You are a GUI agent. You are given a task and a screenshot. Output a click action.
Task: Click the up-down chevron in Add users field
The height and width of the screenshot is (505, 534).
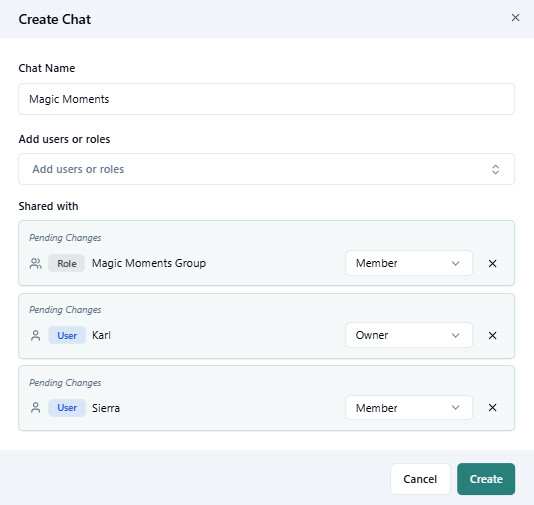pos(496,169)
